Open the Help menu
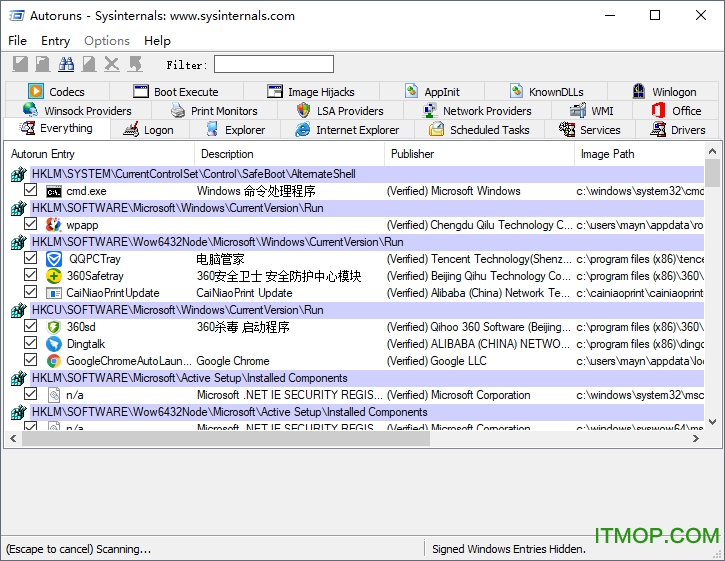This screenshot has width=725, height=561. coord(157,41)
